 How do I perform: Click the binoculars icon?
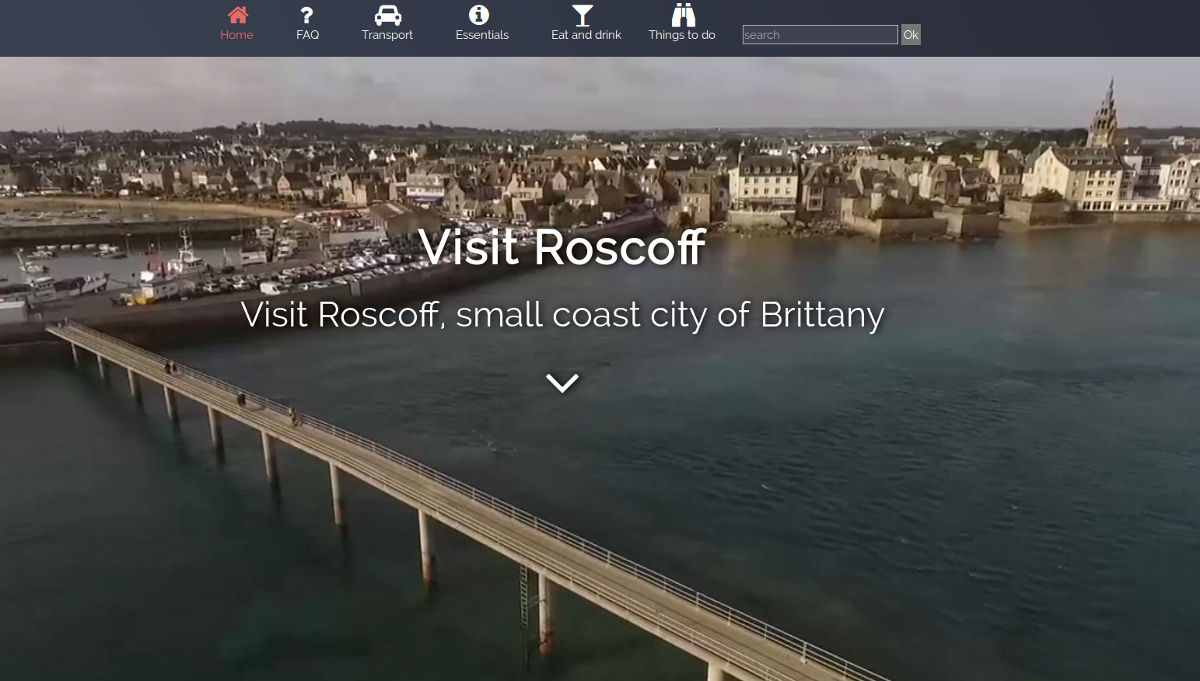tap(683, 15)
